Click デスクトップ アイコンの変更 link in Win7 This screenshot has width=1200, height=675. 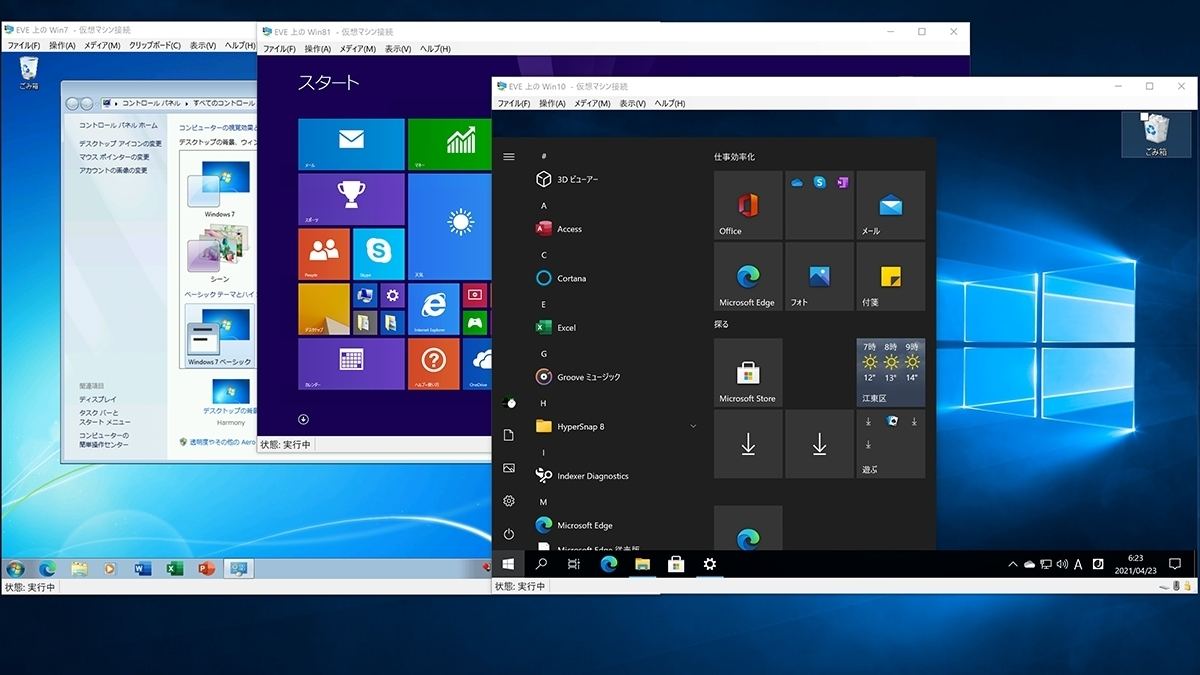pyautogui.click(x=120, y=144)
